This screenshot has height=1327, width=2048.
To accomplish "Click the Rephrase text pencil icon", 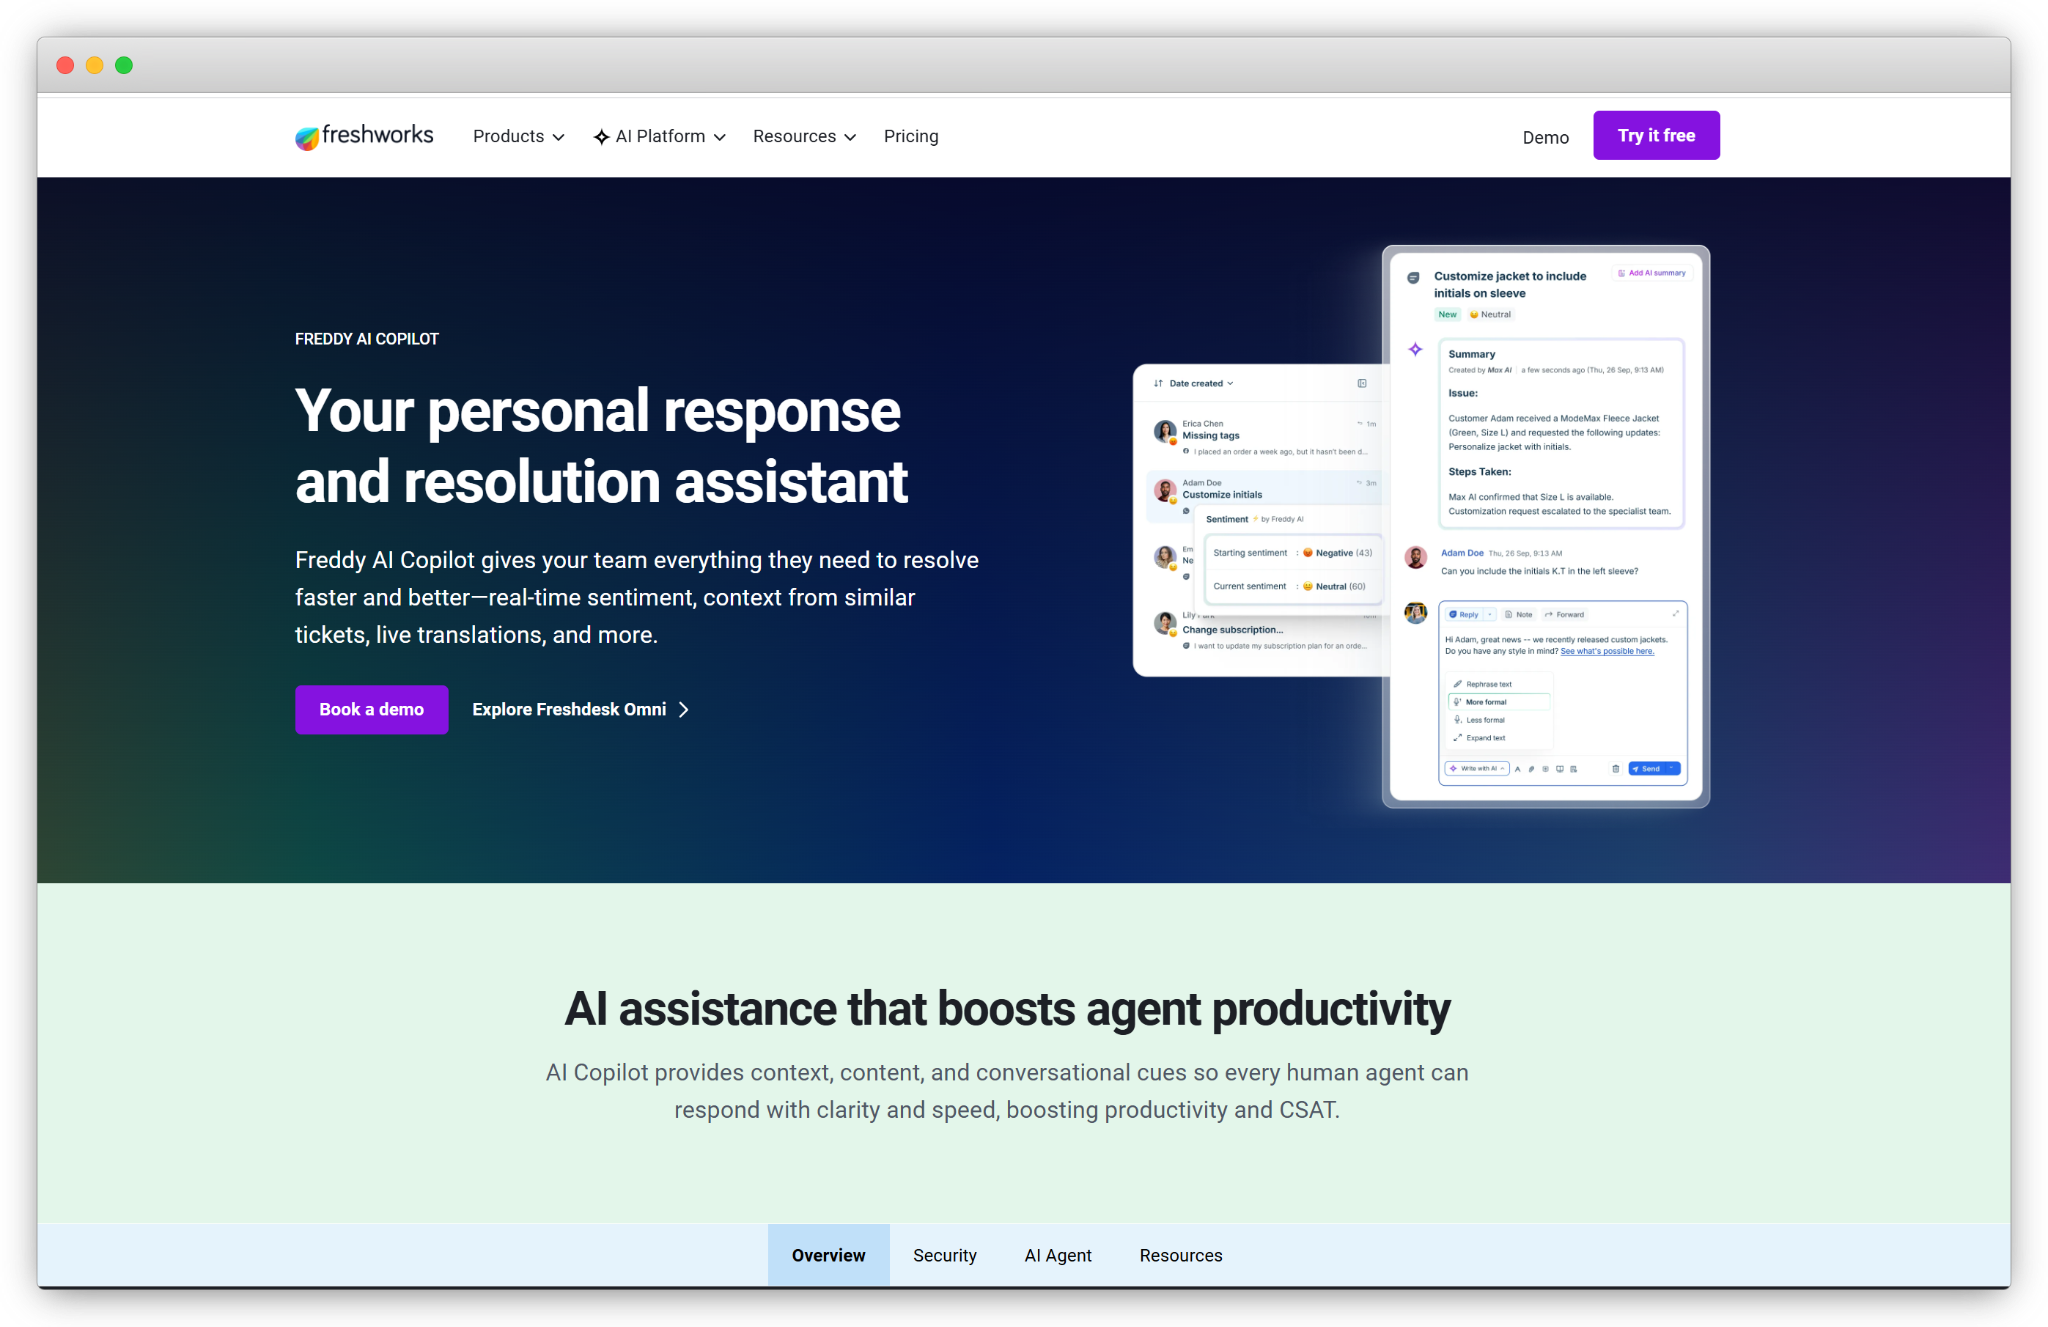I will click(x=1458, y=684).
